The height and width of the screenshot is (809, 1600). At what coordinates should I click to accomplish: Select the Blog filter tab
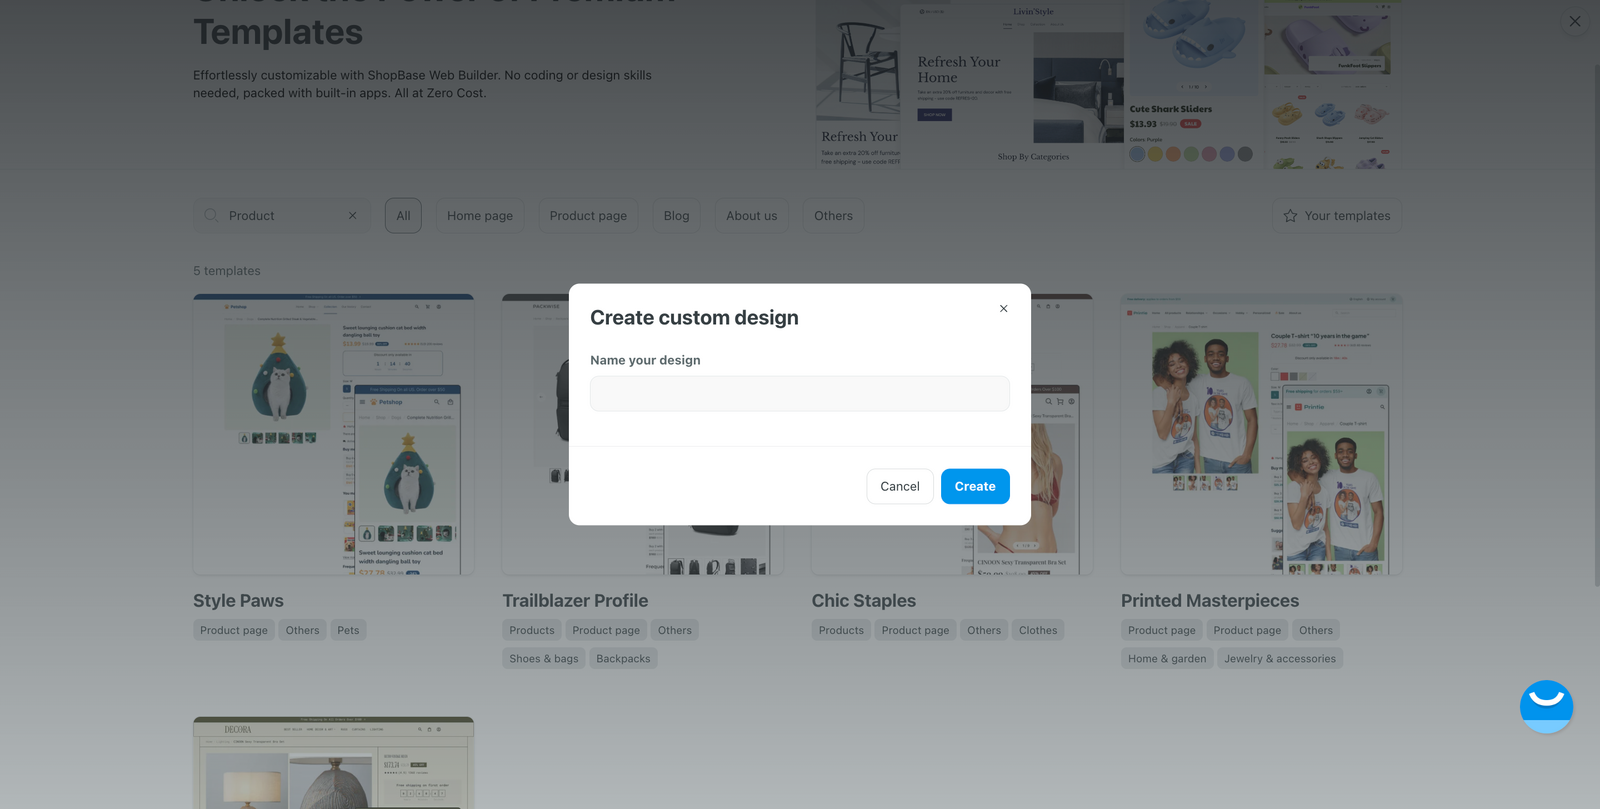pyautogui.click(x=676, y=216)
